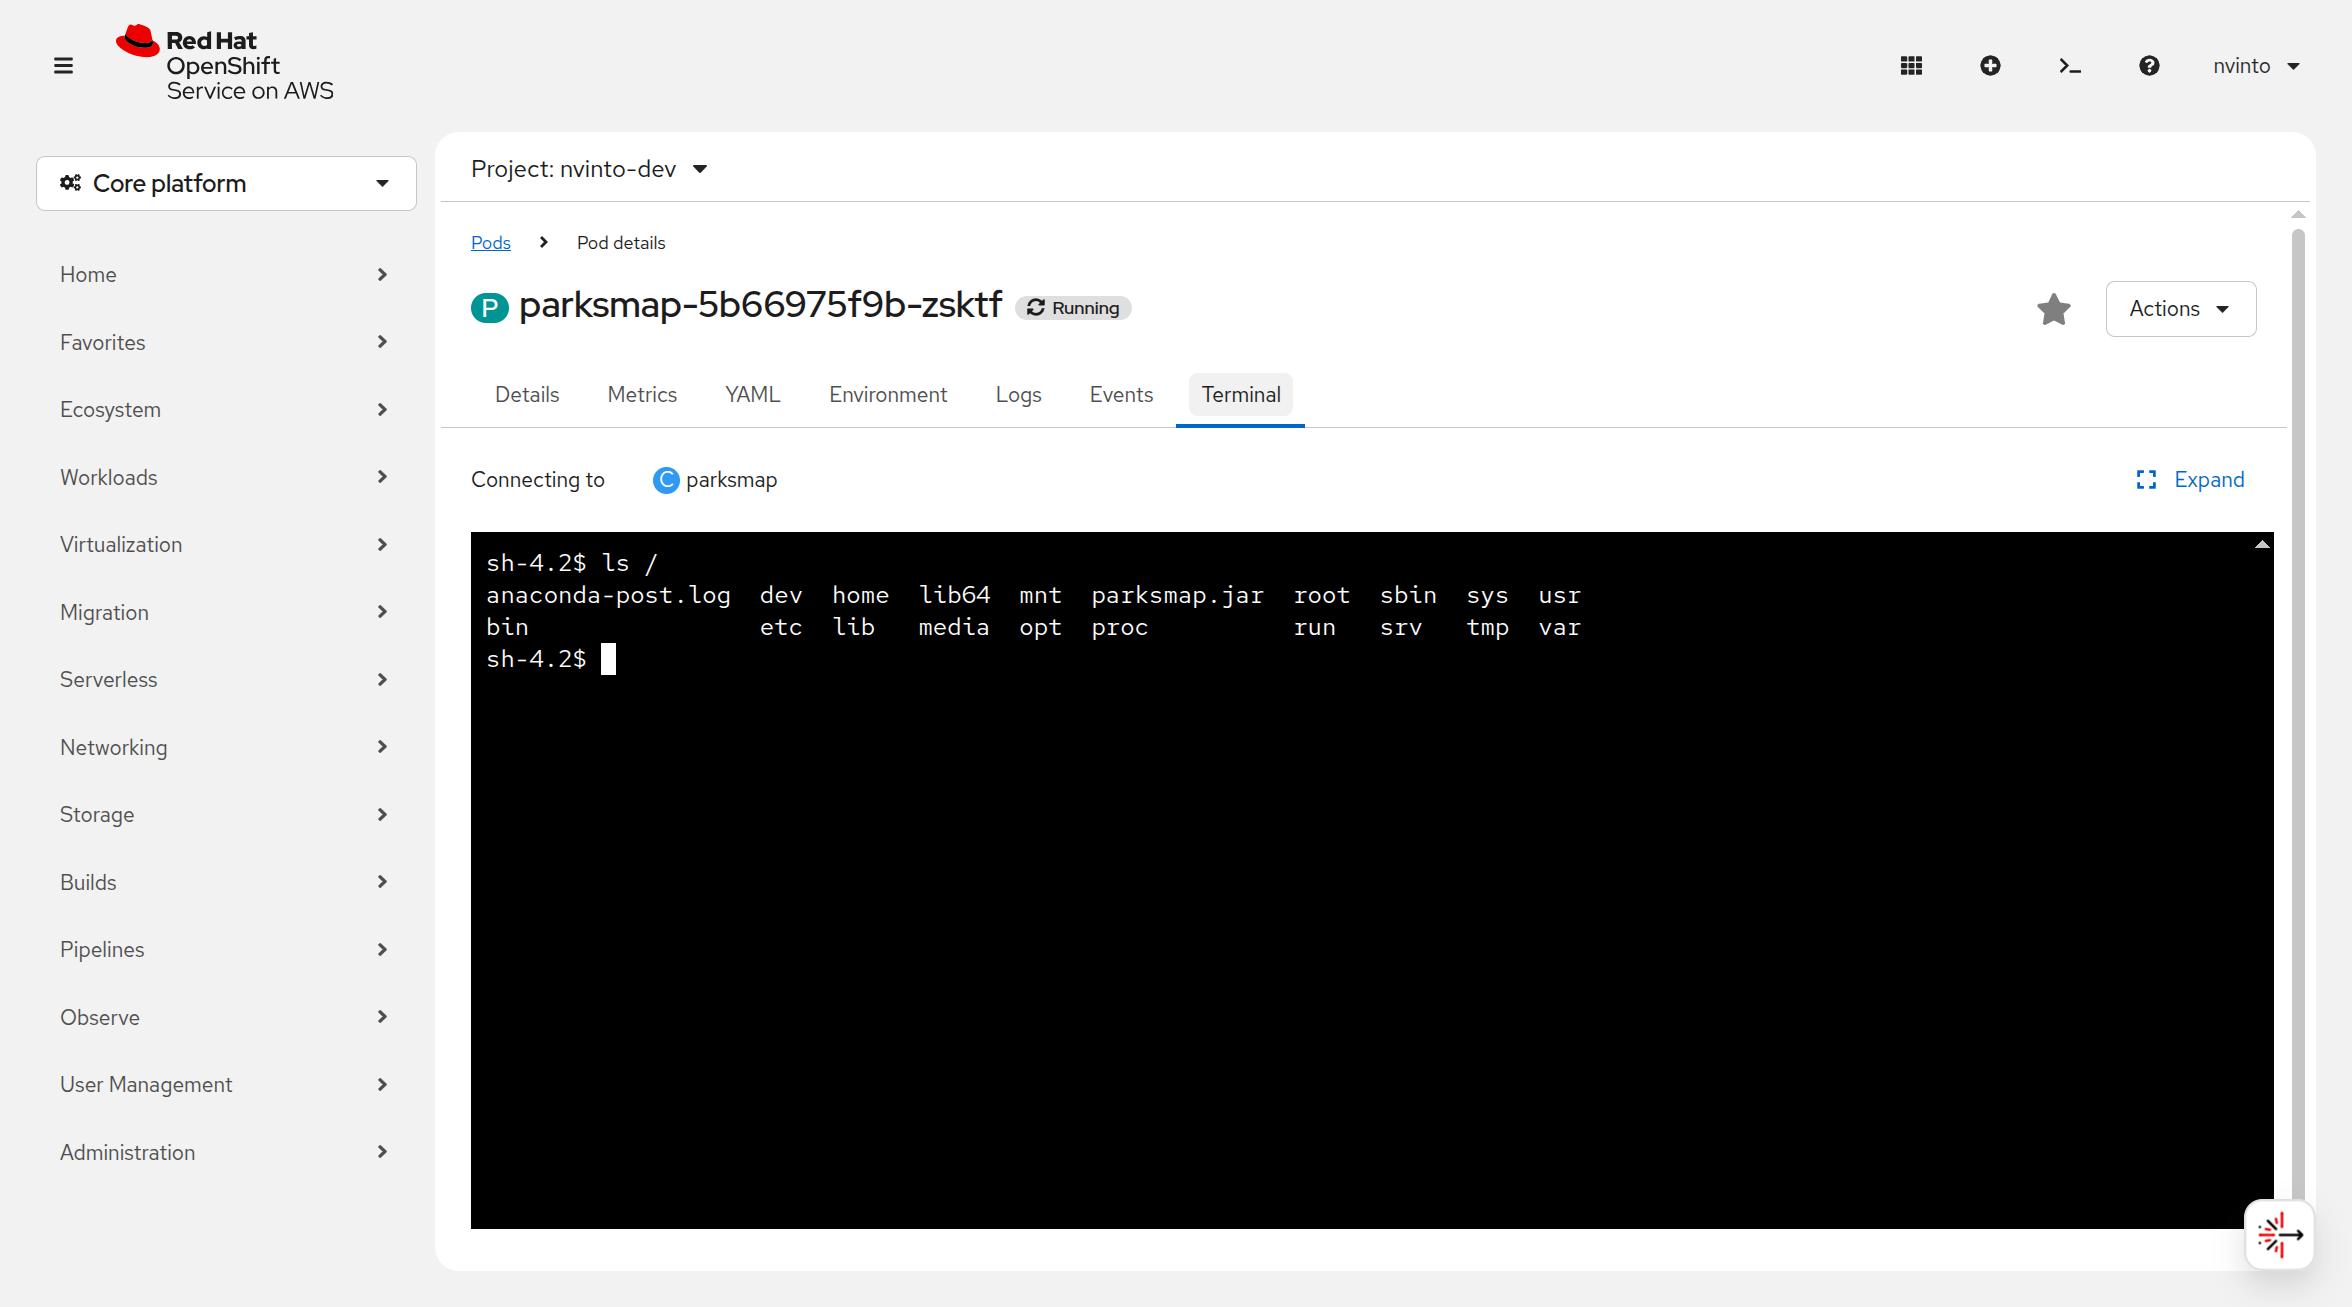Viewport: 2352px width, 1307px height.
Task: Click the Running status badge
Action: coord(1073,308)
